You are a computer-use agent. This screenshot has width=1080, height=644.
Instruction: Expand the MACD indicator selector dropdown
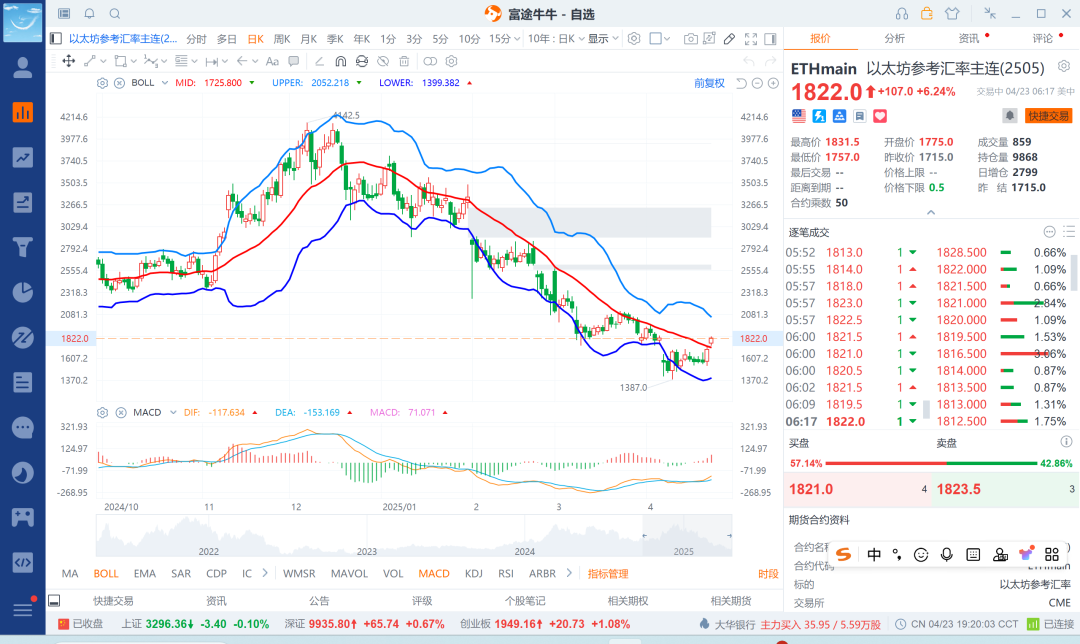[173, 413]
